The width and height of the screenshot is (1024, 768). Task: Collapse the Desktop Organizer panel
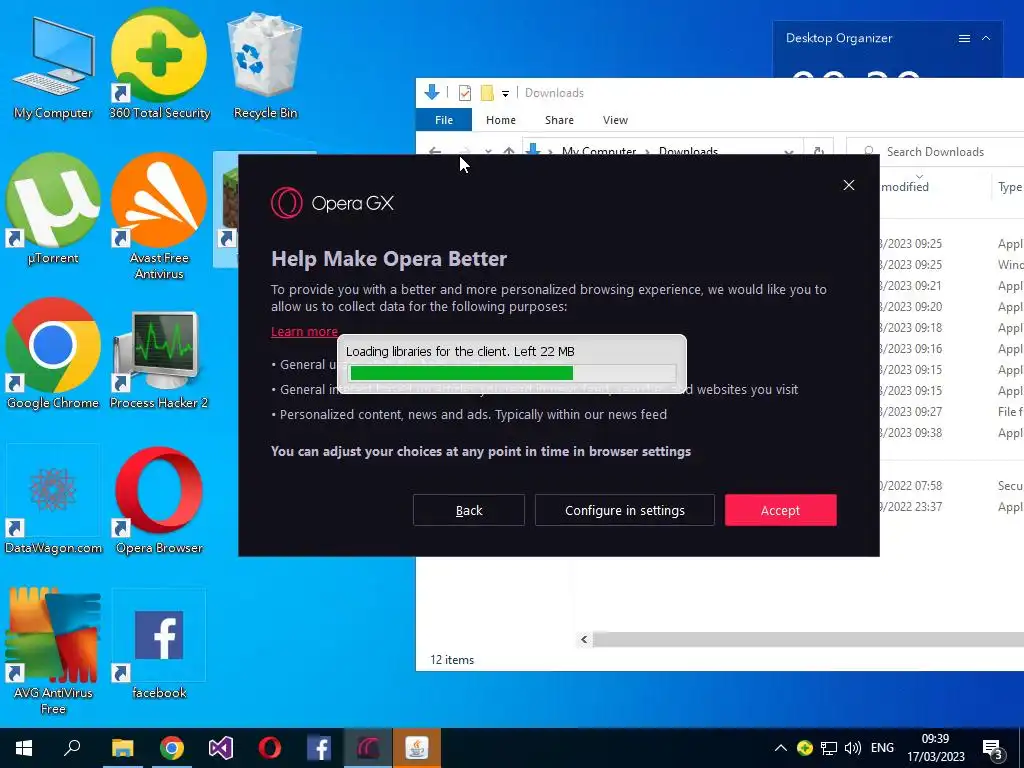[x=986, y=39]
